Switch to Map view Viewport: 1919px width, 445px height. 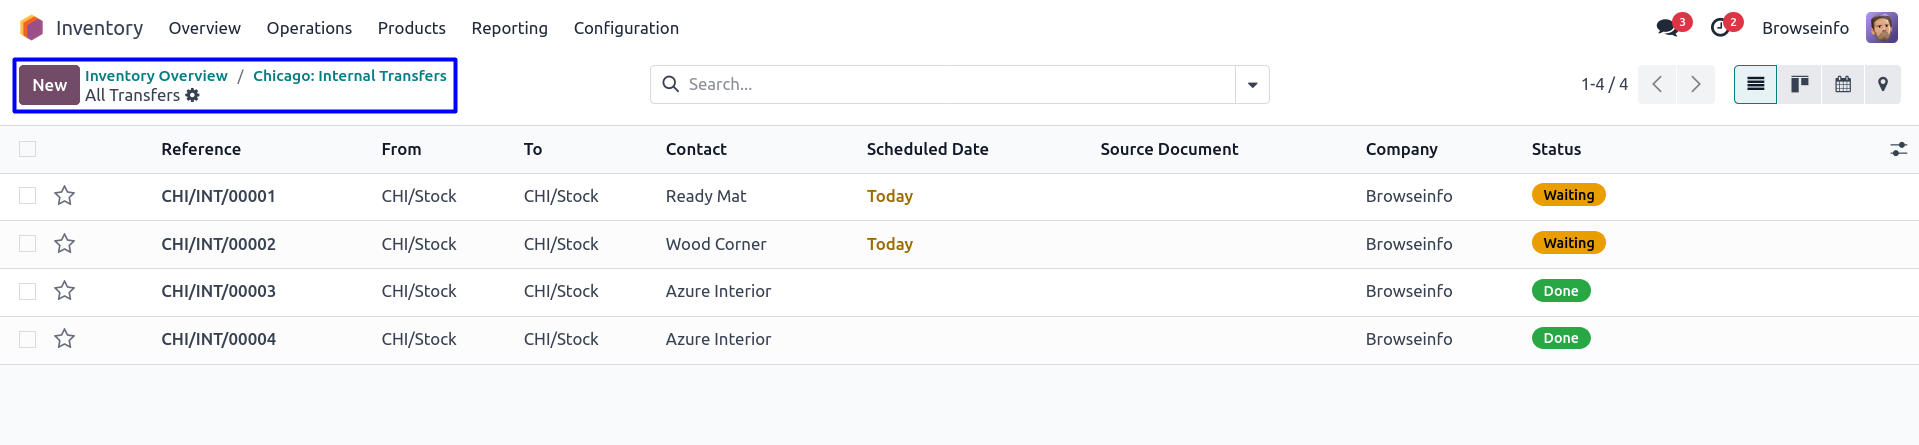[x=1883, y=84]
